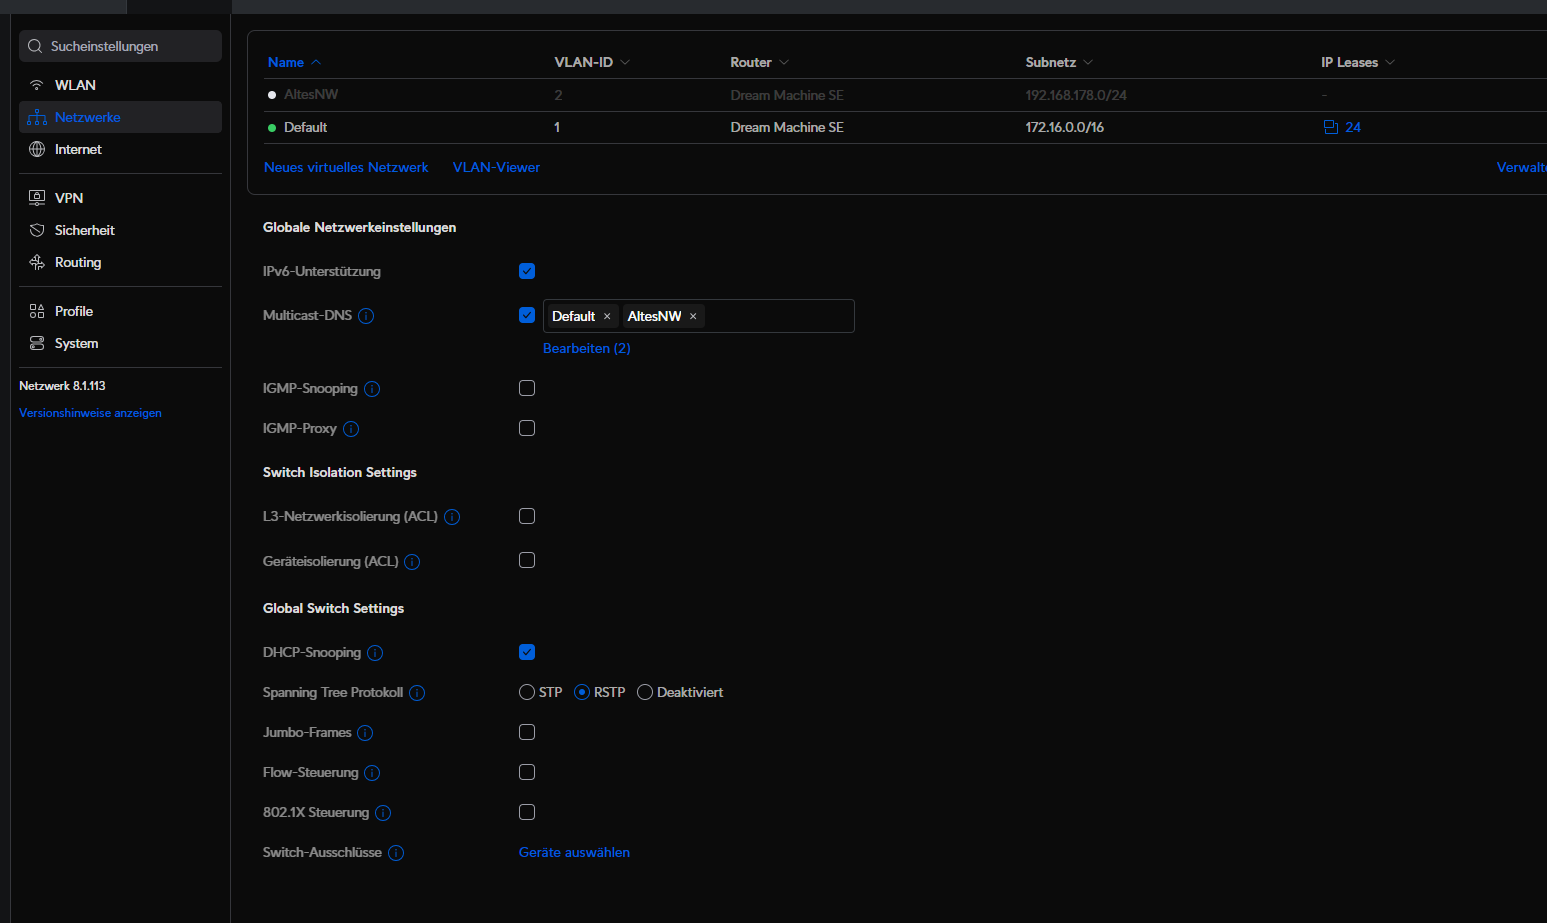The height and width of the screenshot is (923, 1547).
Task: Show info for Switch-Ausschlüsse
Action: [x=396, y=853]
